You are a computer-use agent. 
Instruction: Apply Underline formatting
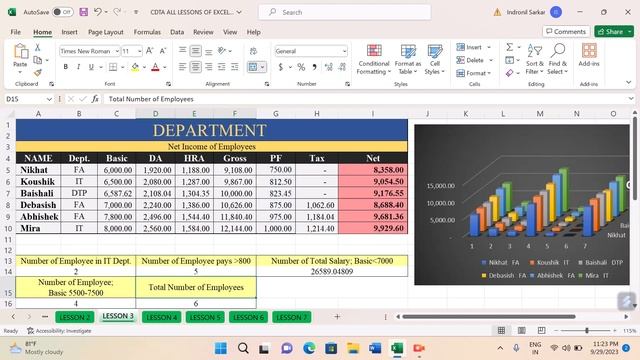[x=91, y=67]
